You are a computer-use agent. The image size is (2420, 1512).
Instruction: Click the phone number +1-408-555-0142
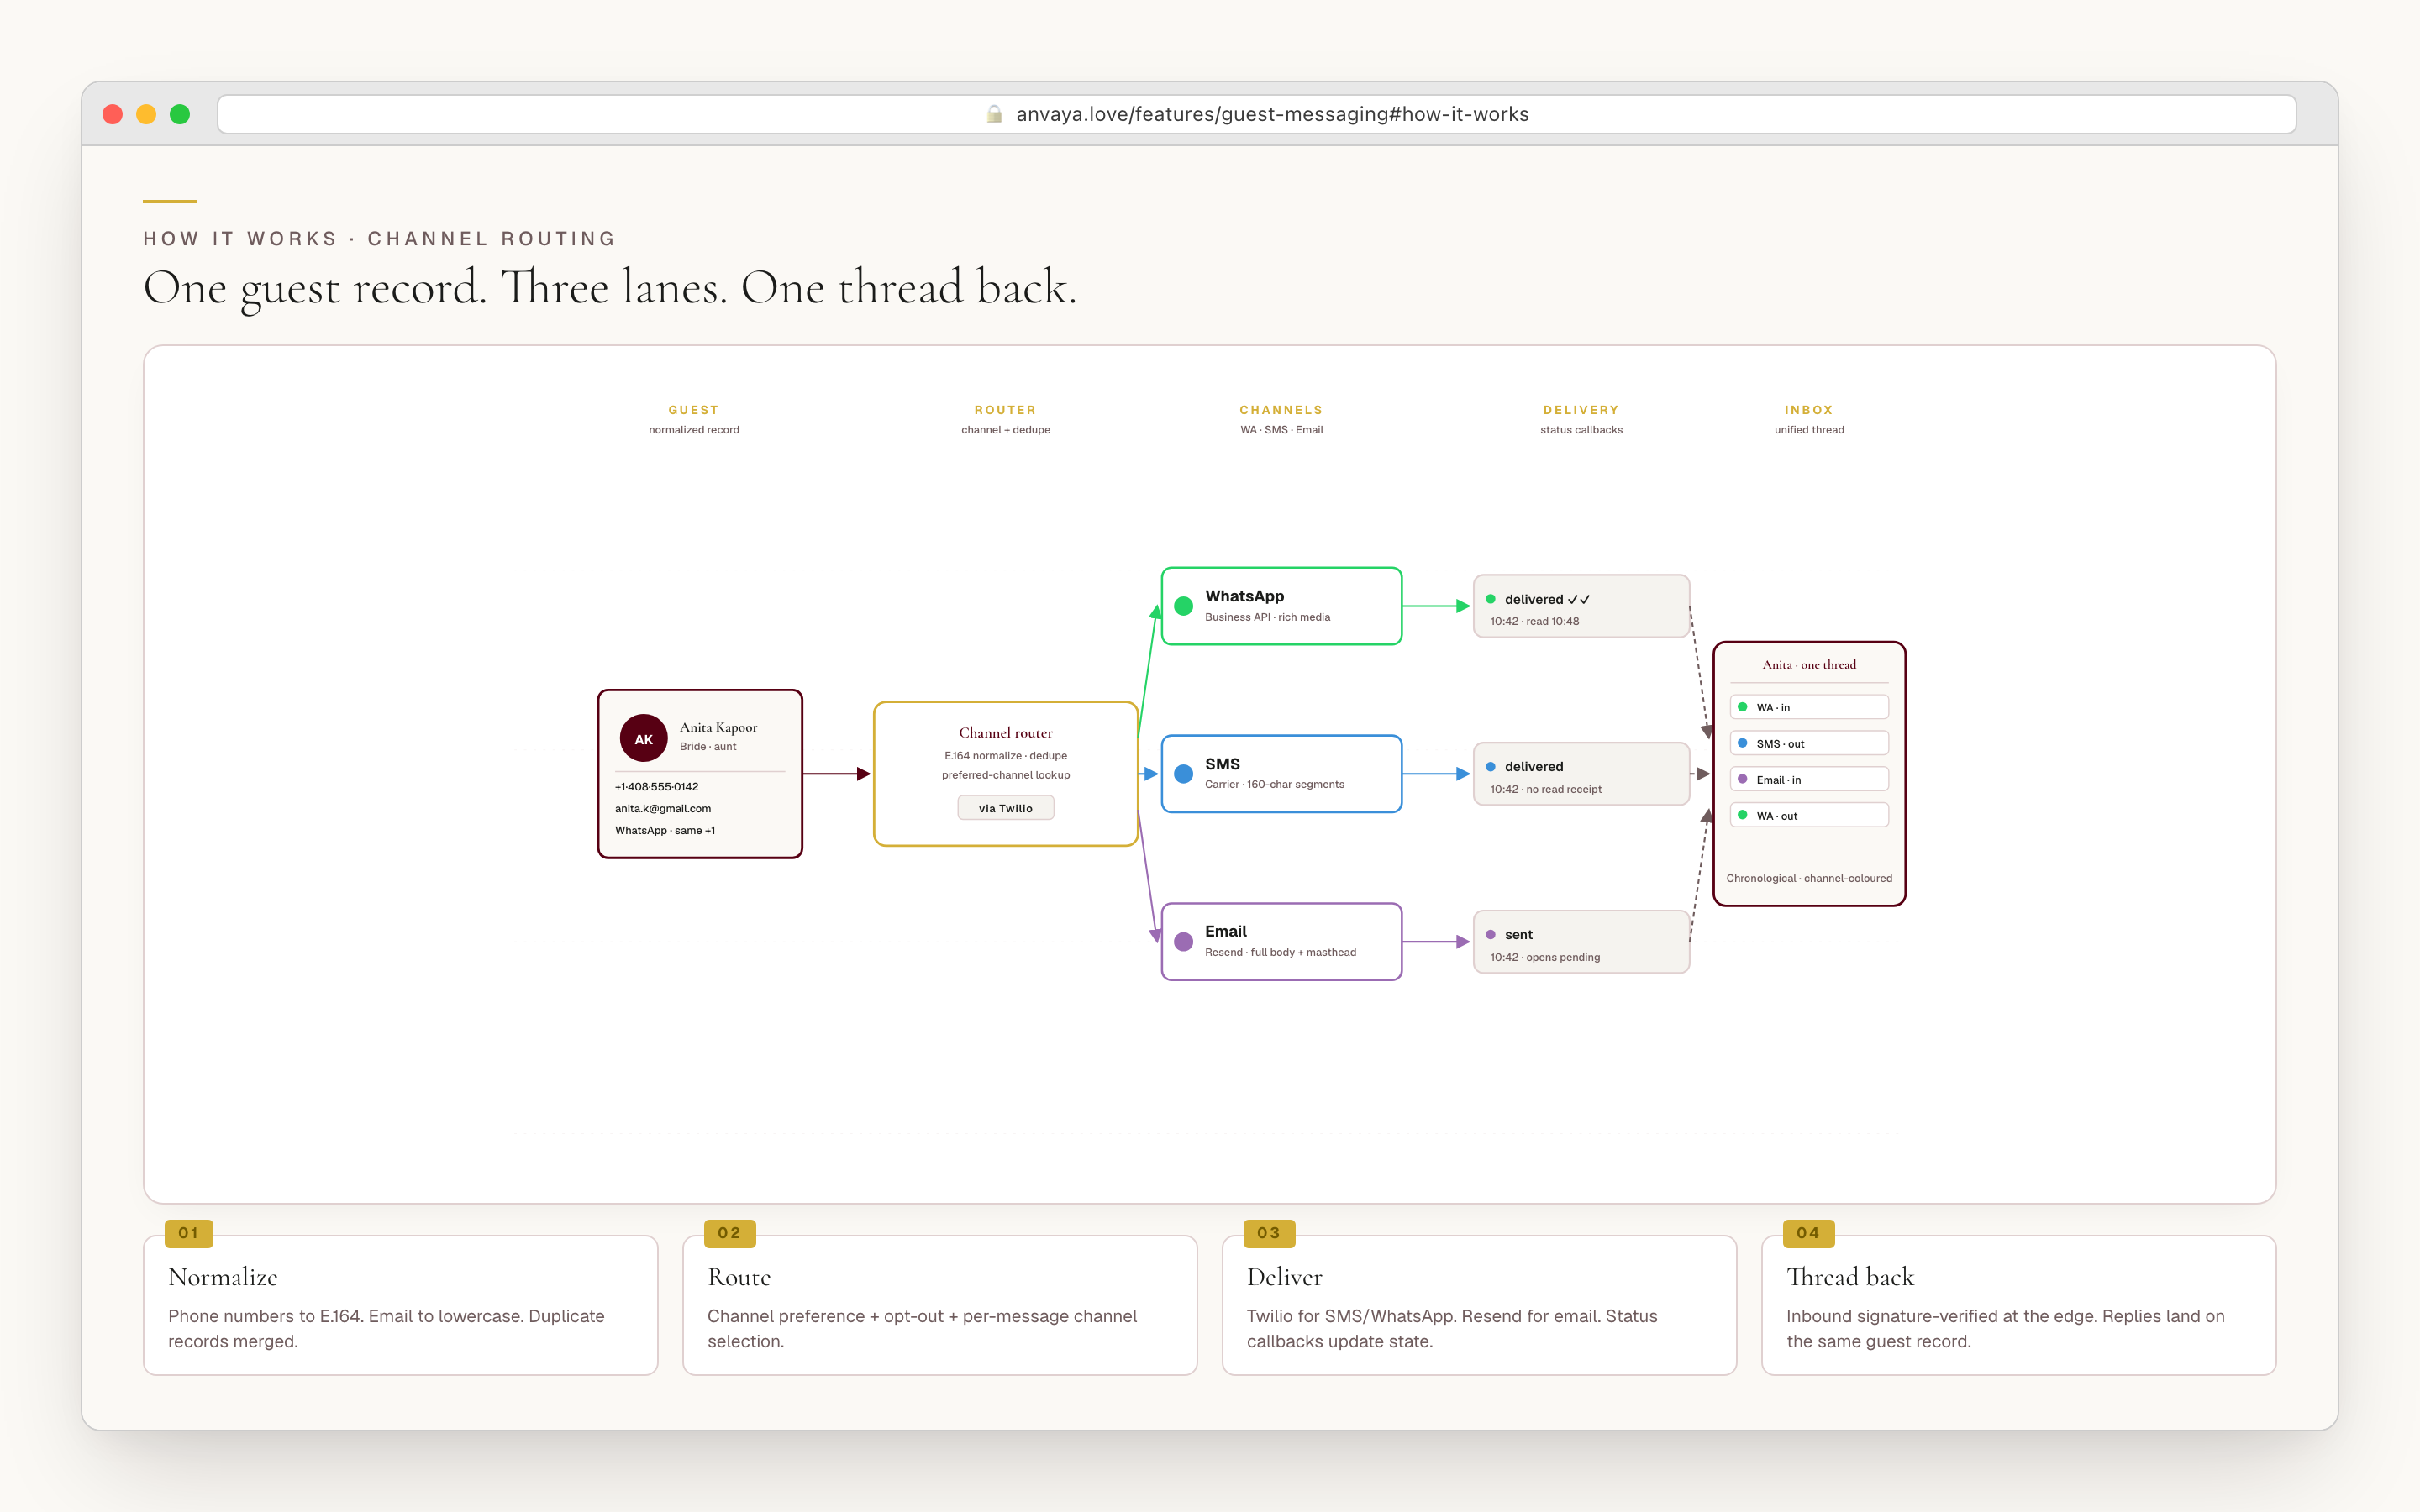656,786
